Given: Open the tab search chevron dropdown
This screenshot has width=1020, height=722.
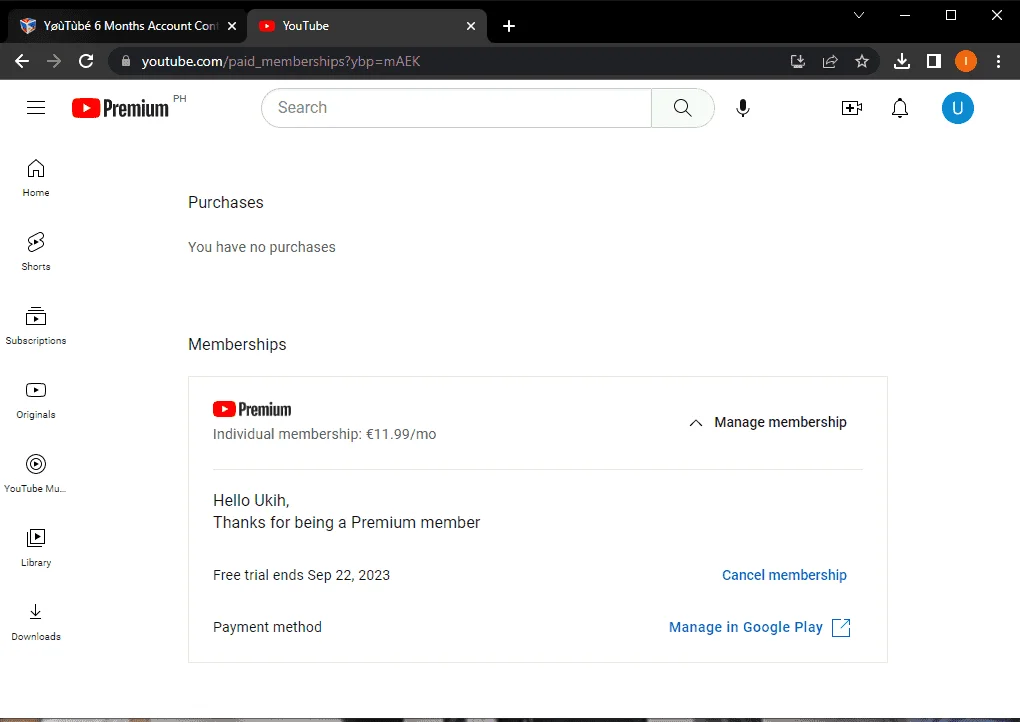Looking at the screenshot, I should pos(859,15).
